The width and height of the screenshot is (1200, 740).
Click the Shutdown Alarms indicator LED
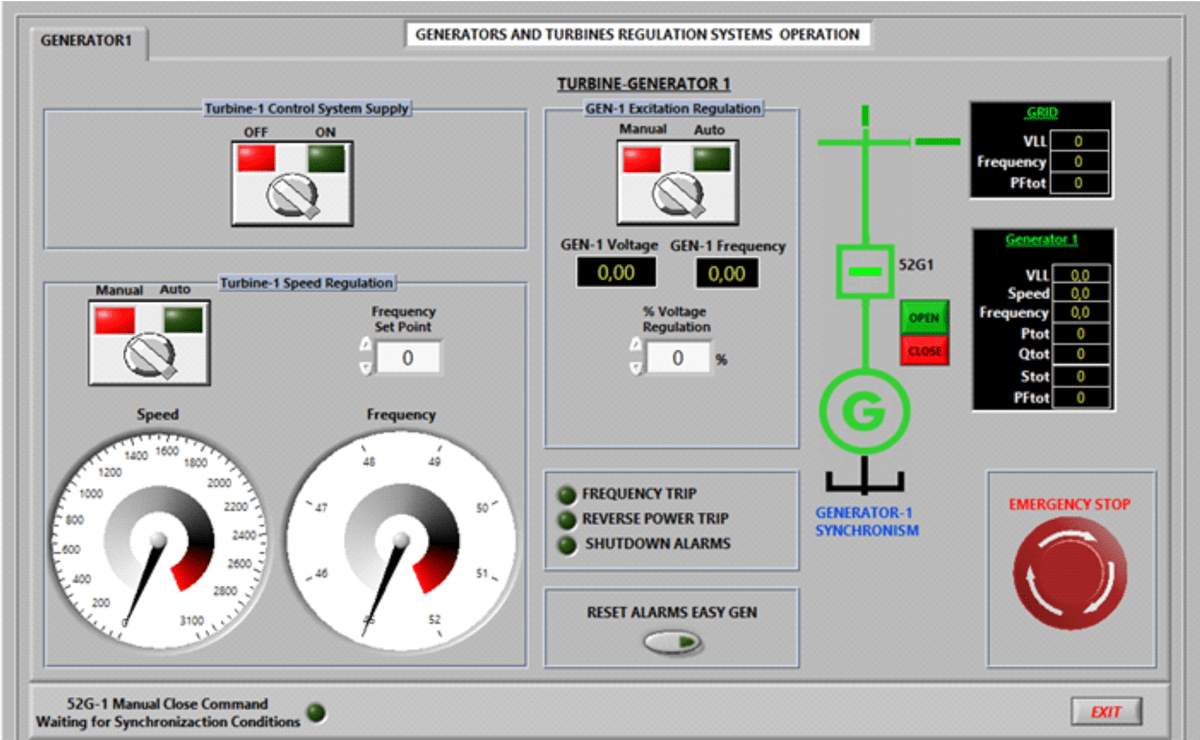[567, 544]
